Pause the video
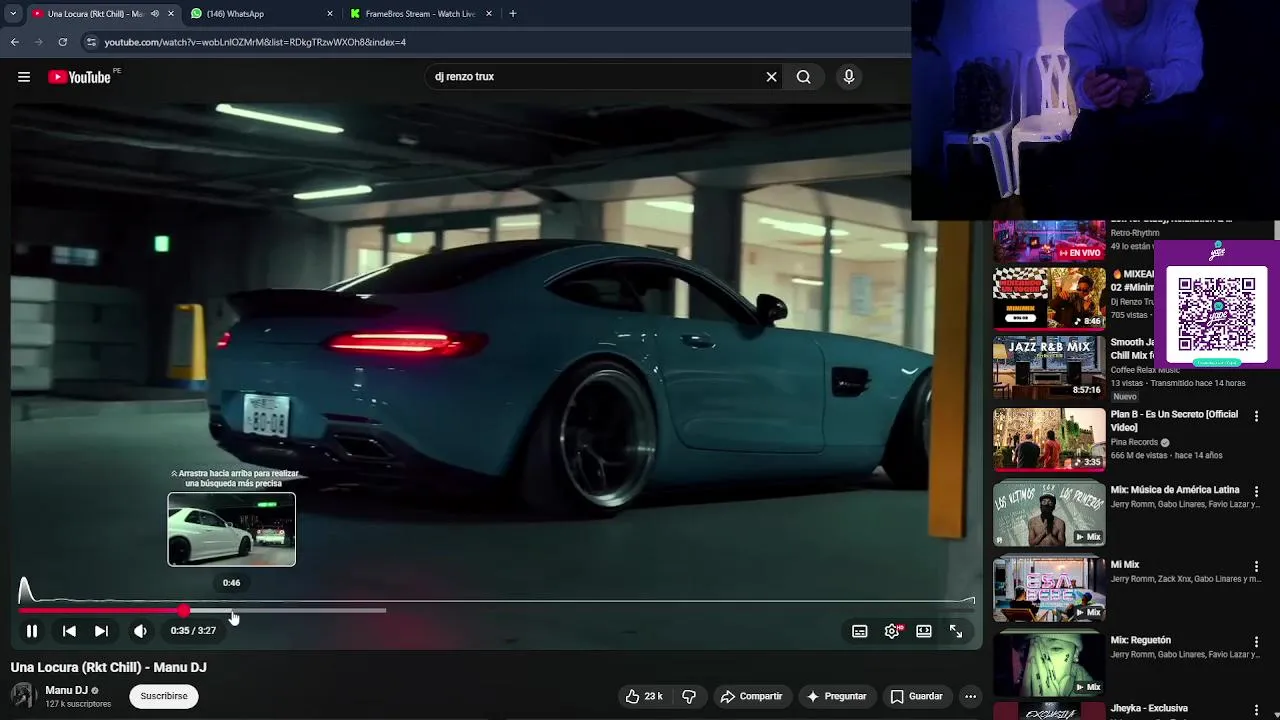Screen dimensions: 1280x720 coord(32,631)
